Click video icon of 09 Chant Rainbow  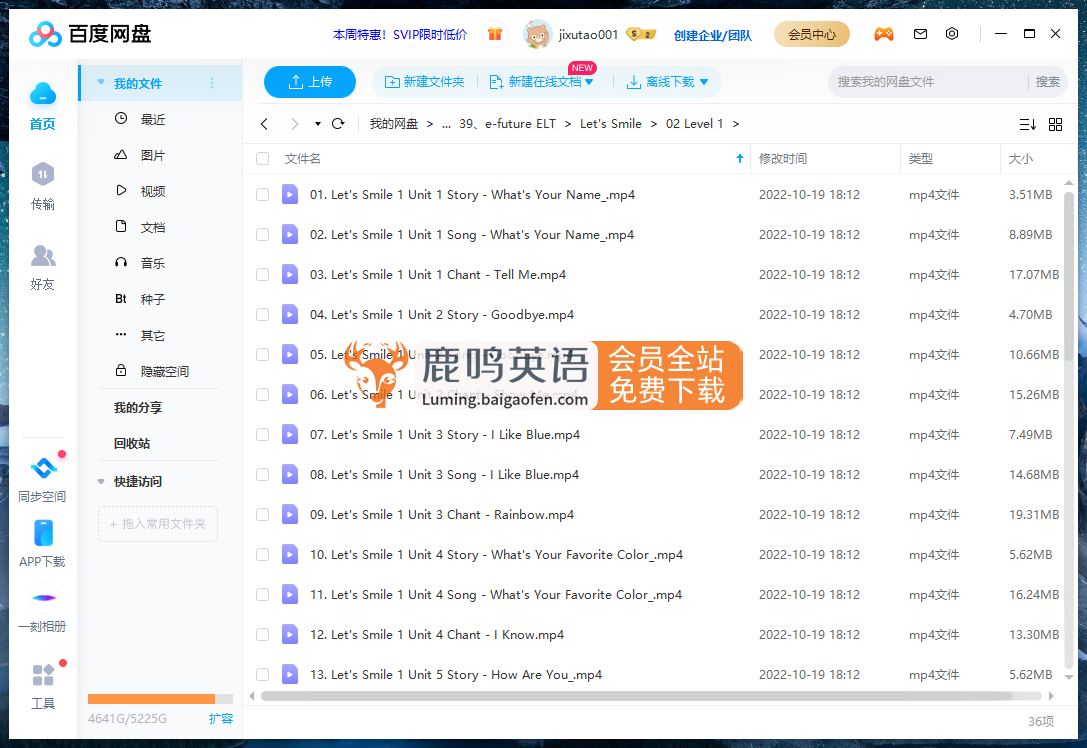pyautogui.click(x=290, y=514)
